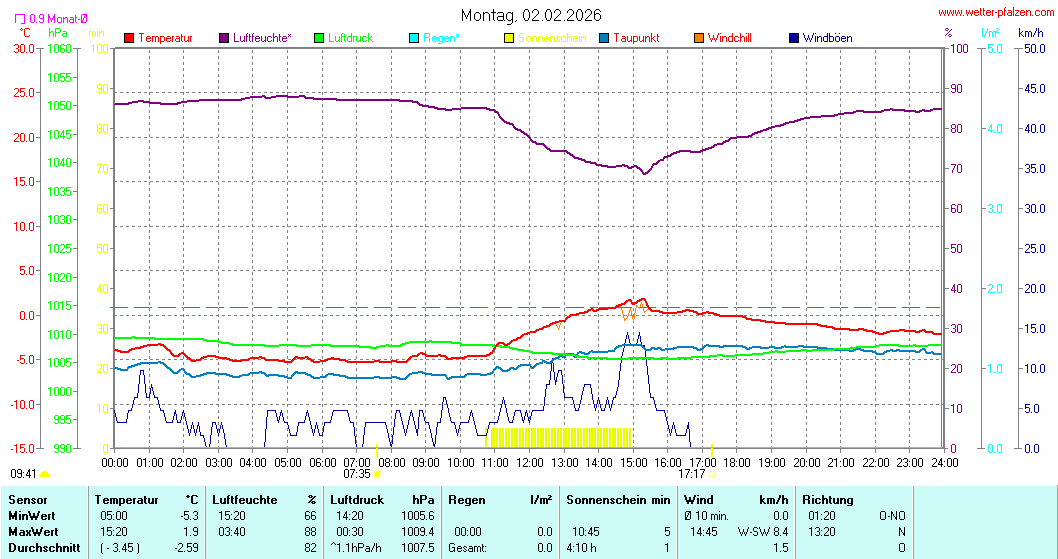Click the Richtung header in the table

[x=827, y=499]
